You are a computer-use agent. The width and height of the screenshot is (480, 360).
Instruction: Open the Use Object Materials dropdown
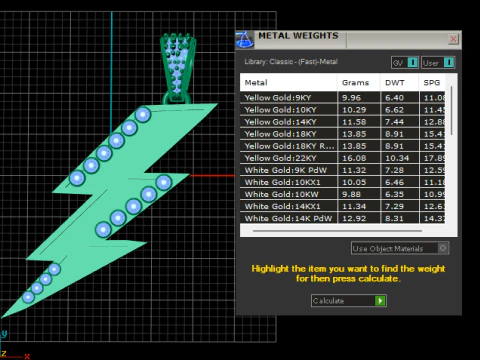pos(400,248)
